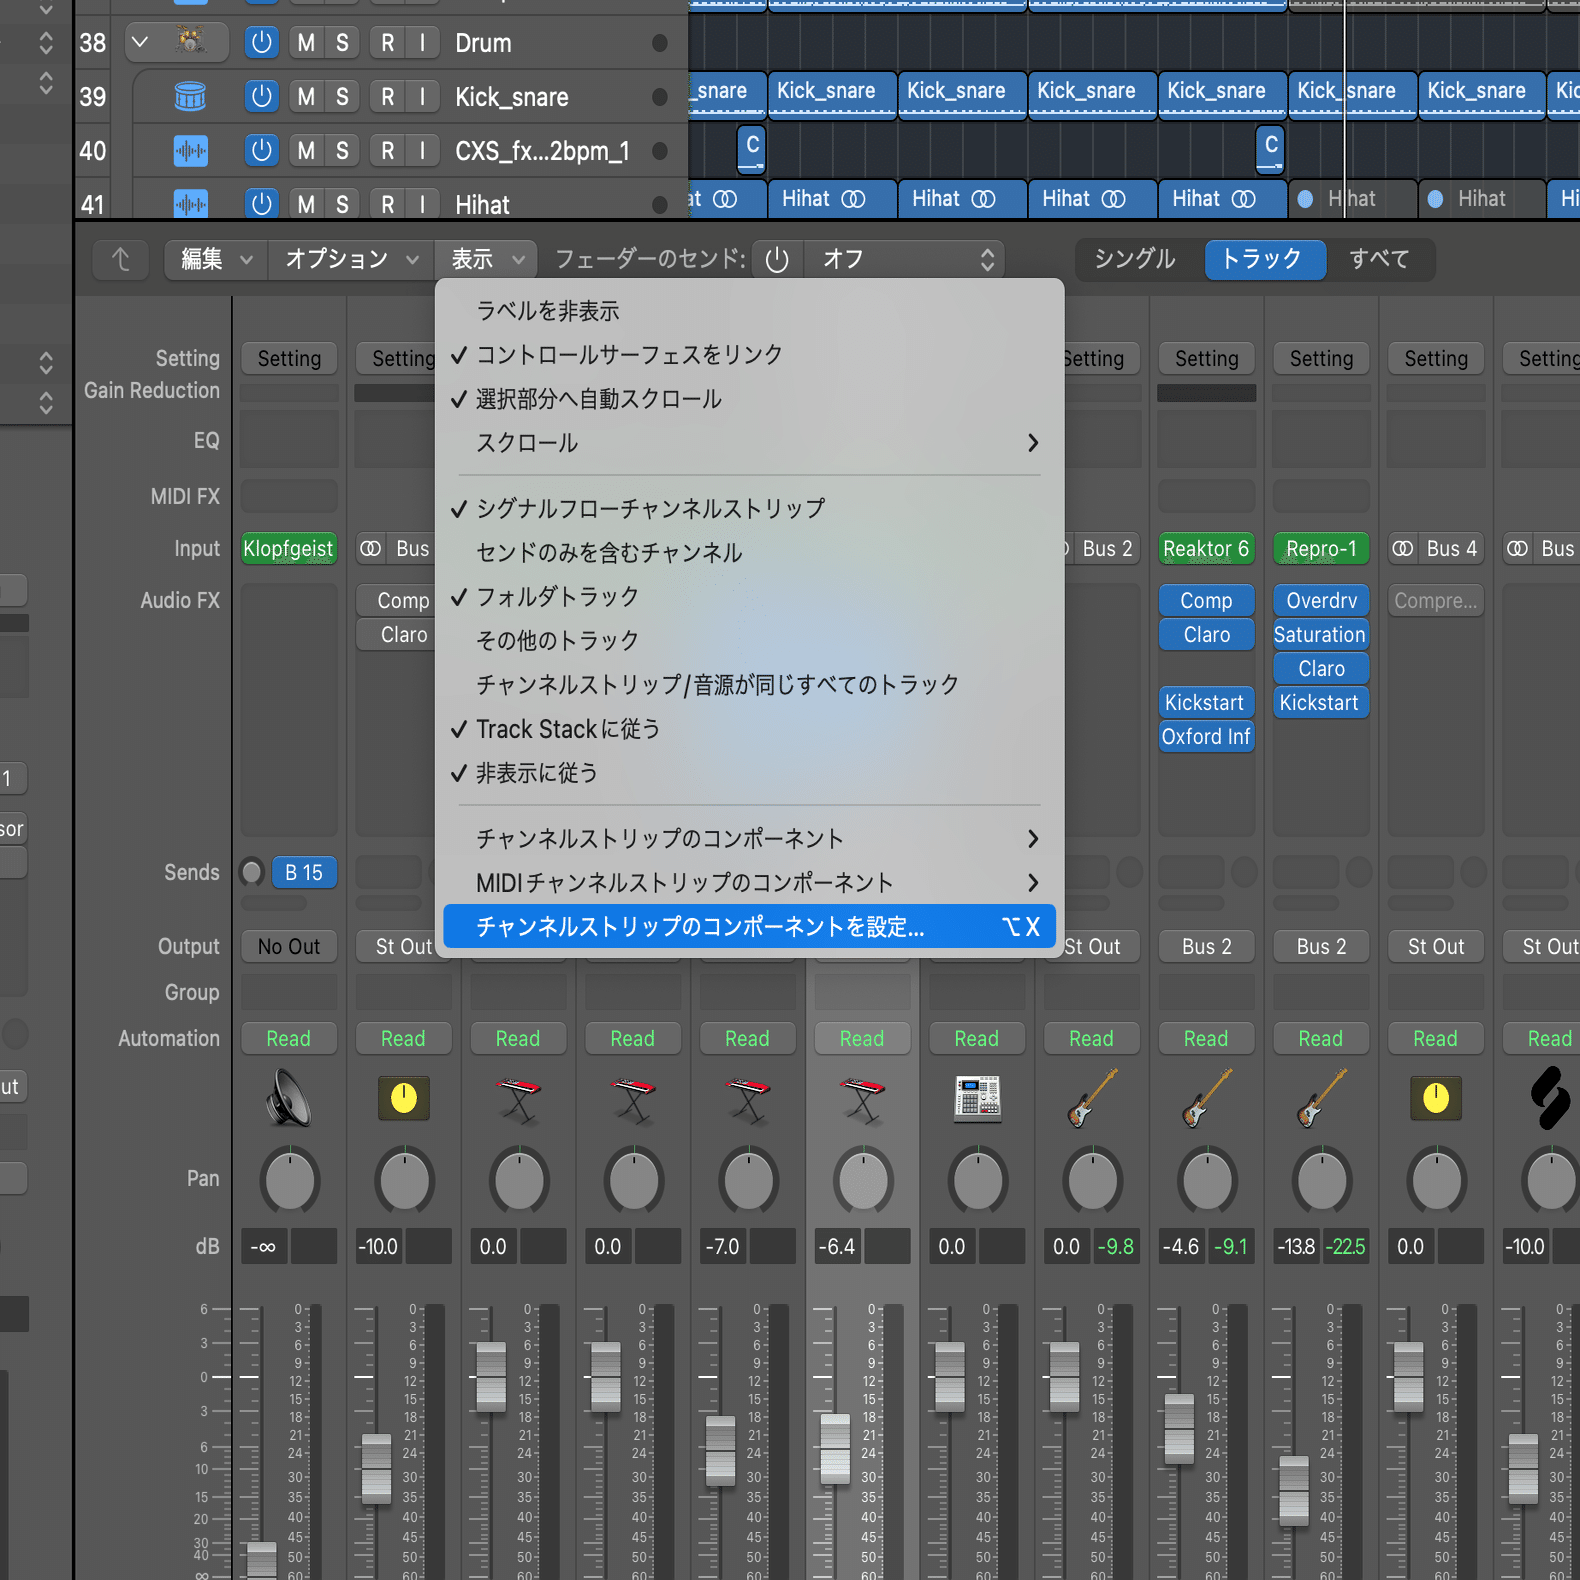This screenshot has width=1580, height=1580.
Task: Click the B 15 send slot
Action: [304, 872]
